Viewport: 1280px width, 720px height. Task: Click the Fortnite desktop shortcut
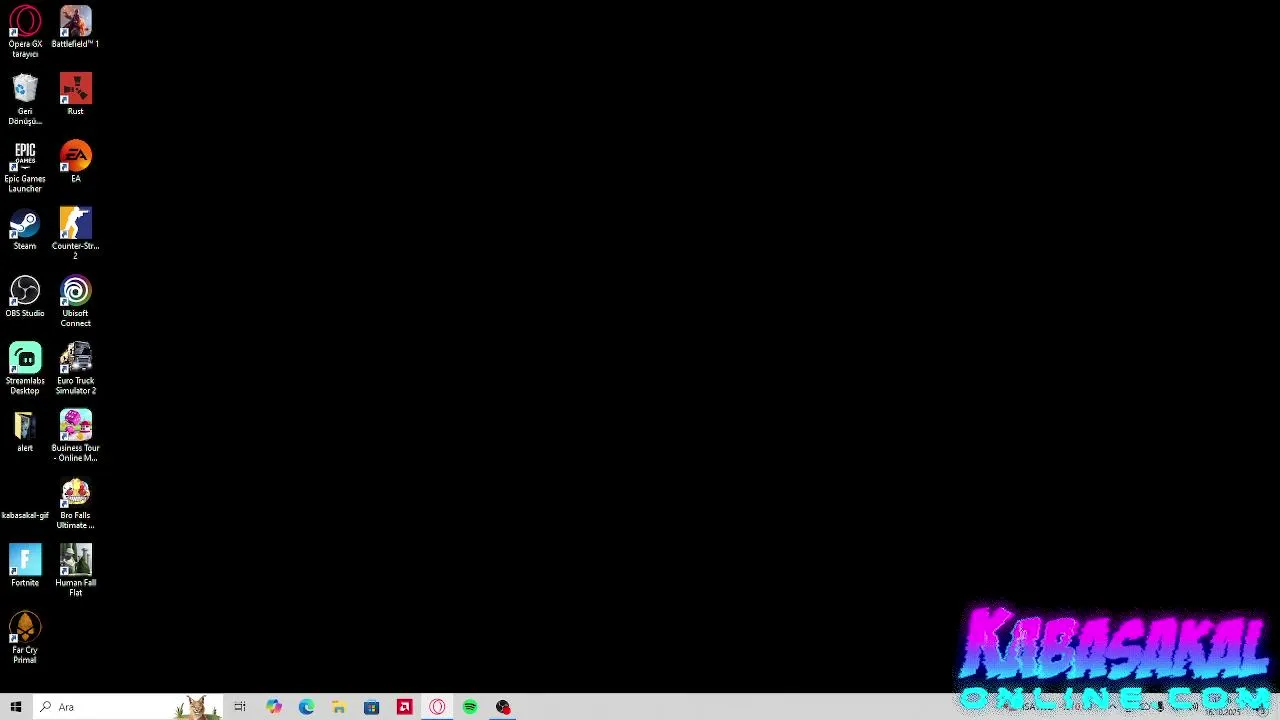click(25, 565)
